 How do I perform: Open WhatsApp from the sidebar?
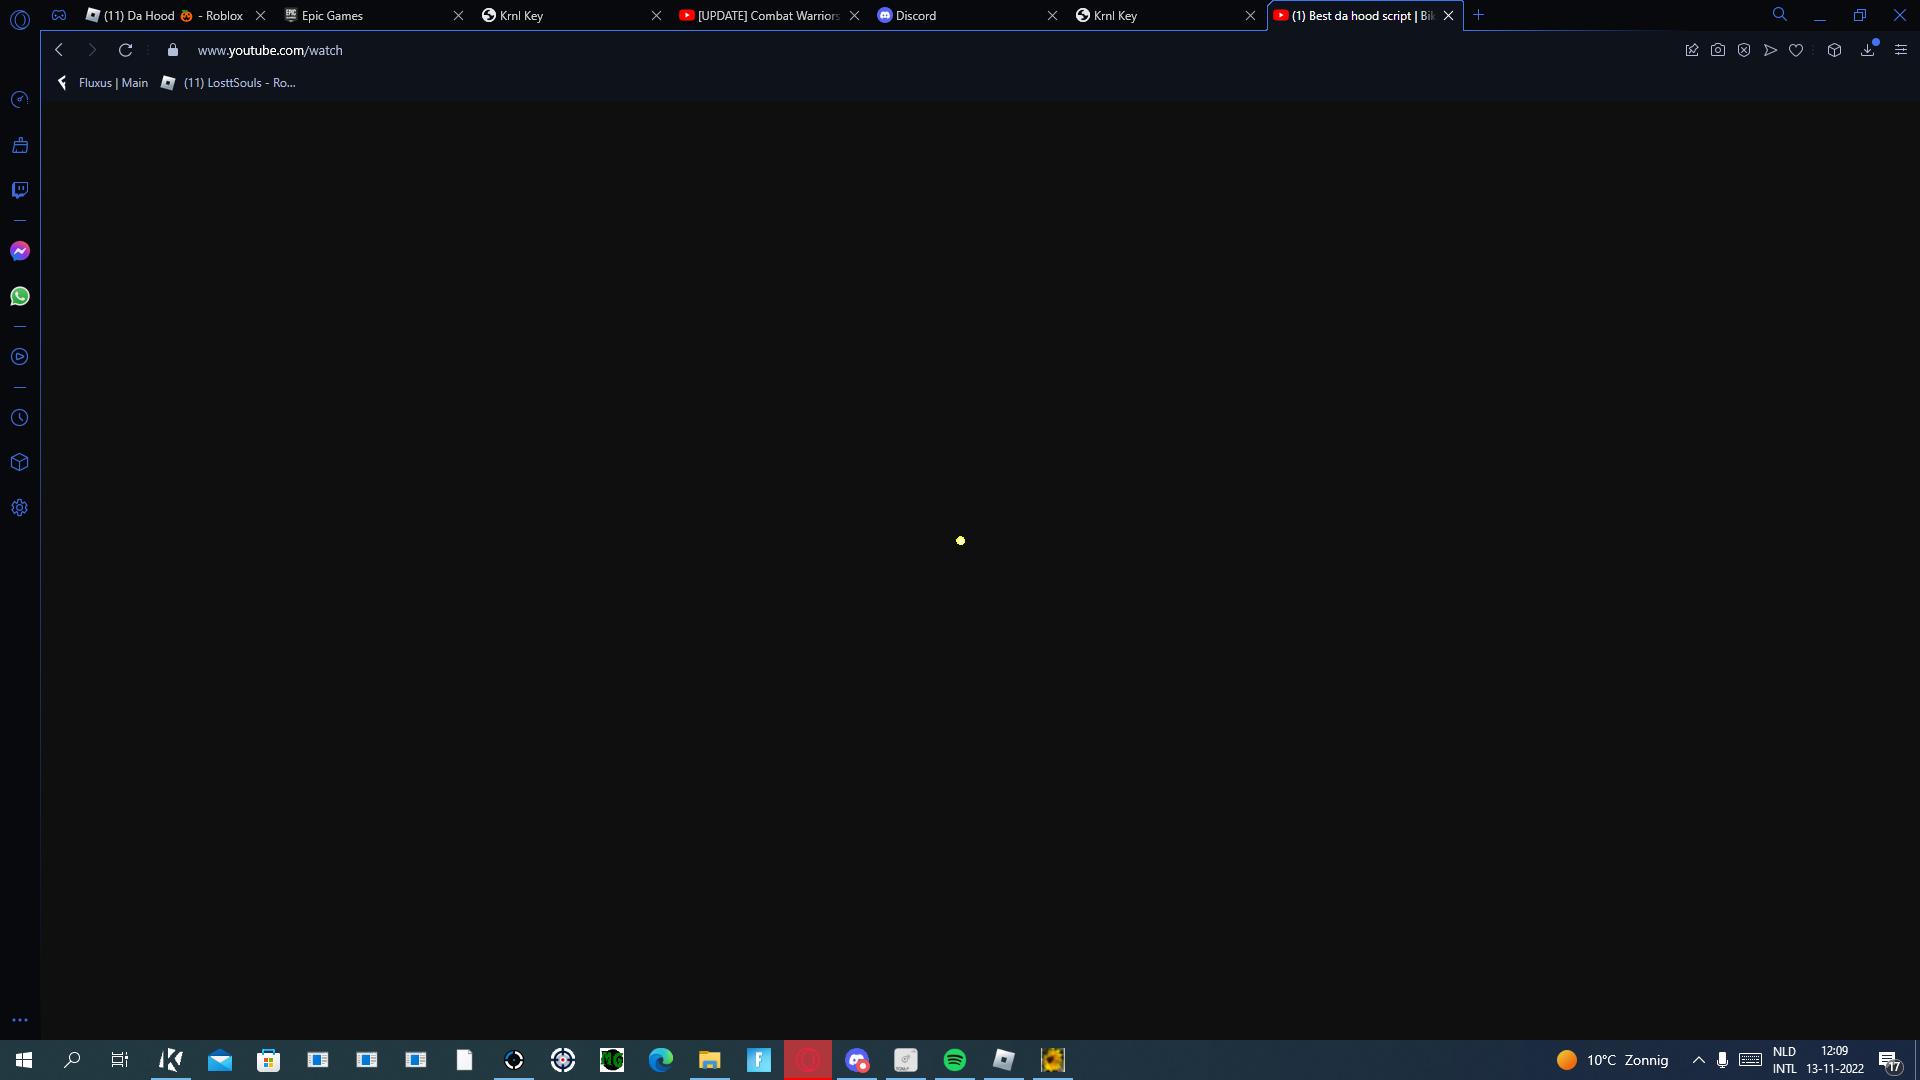(x=19, y=296)
